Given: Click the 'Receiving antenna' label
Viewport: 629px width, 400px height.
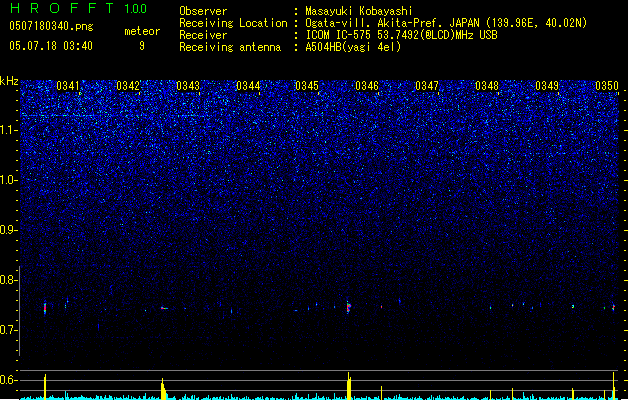Looking at the screenshot, I should coord(230,47).
